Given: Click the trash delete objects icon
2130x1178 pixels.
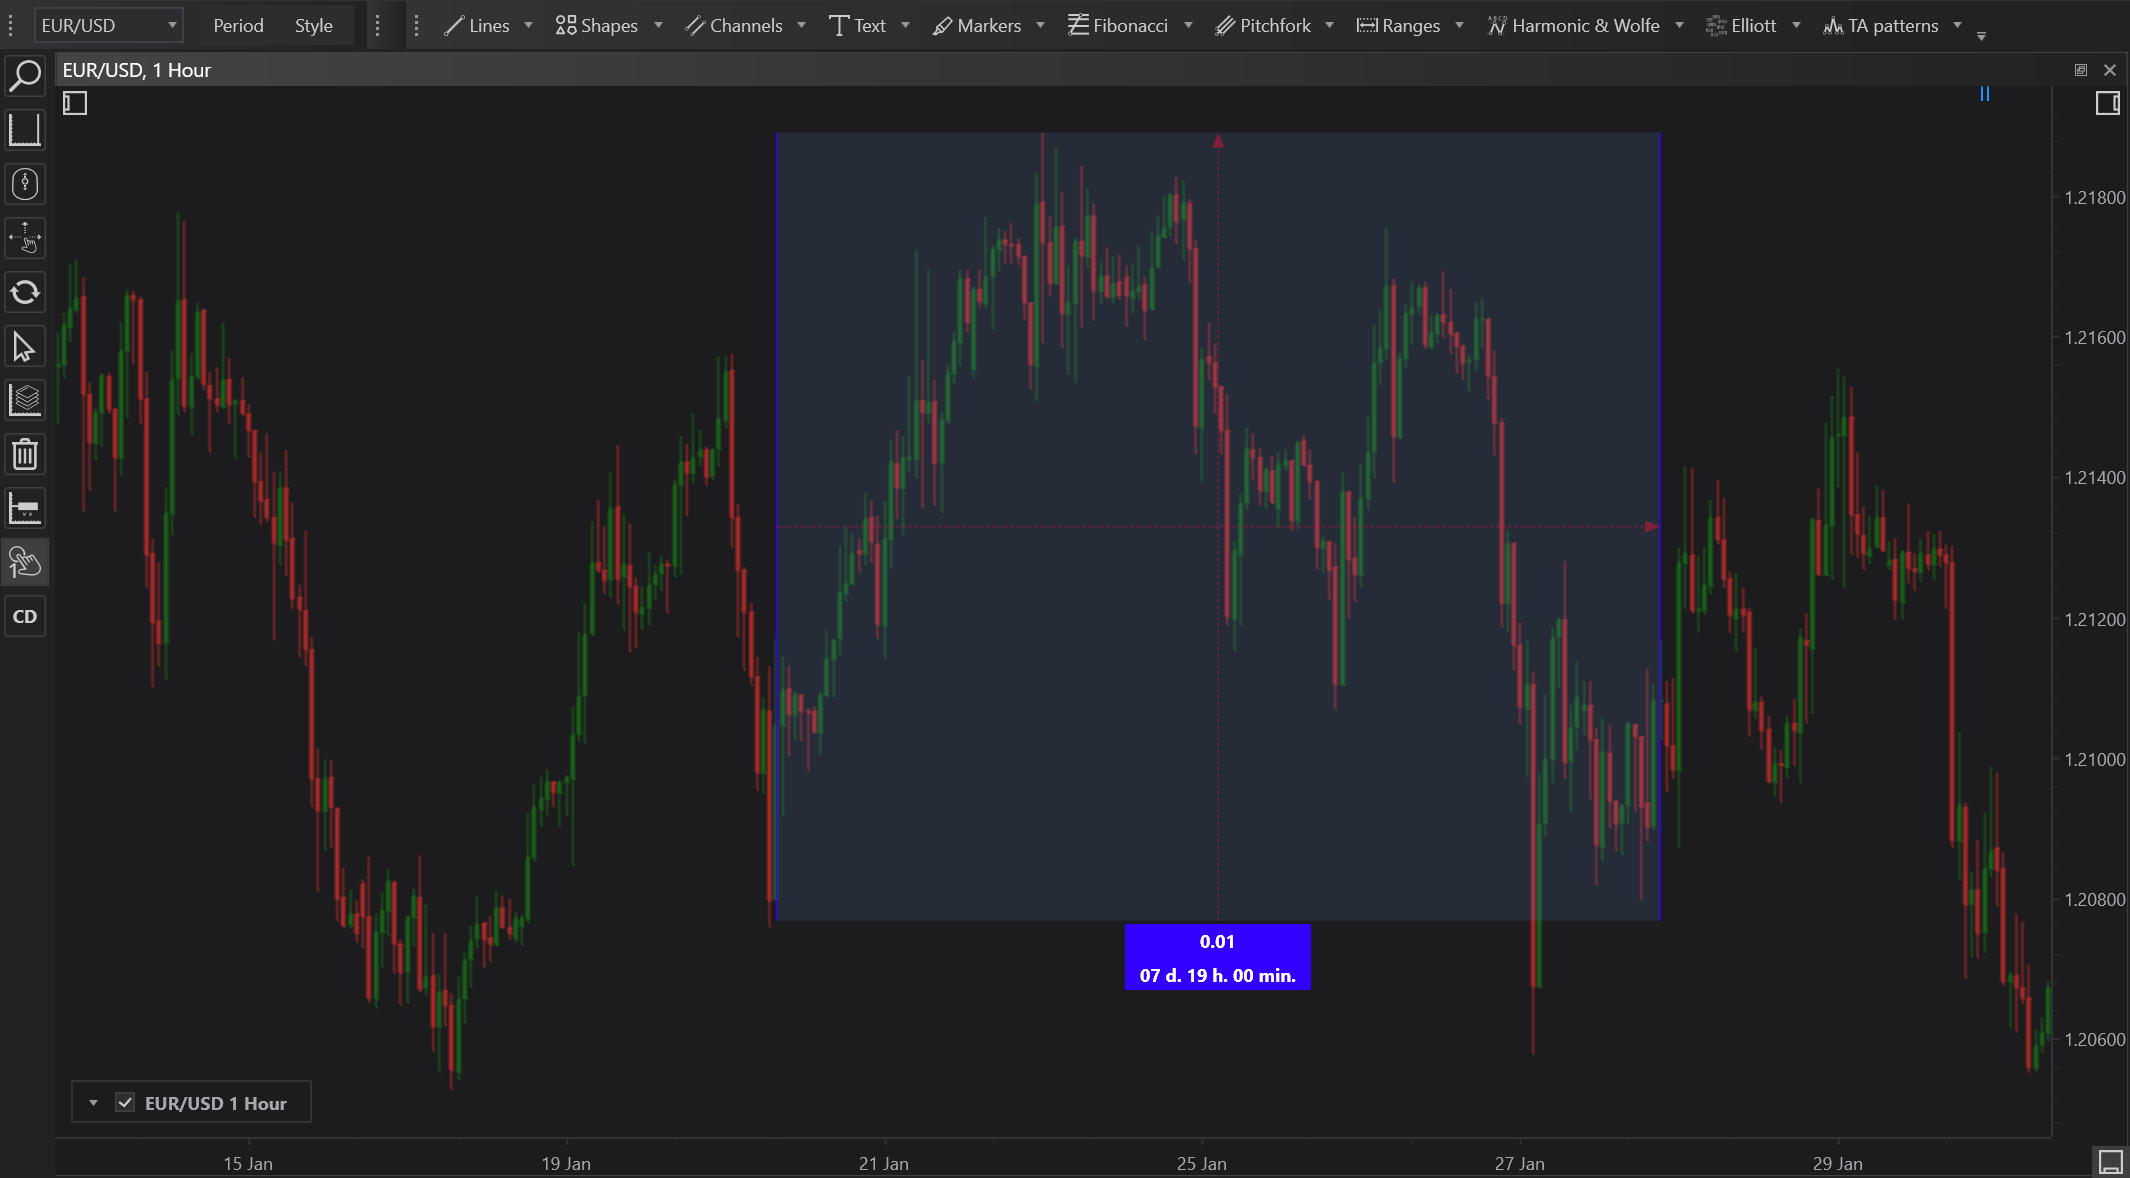Looking at the screenshot, I should pyautogui.click(x=25, y=455).
